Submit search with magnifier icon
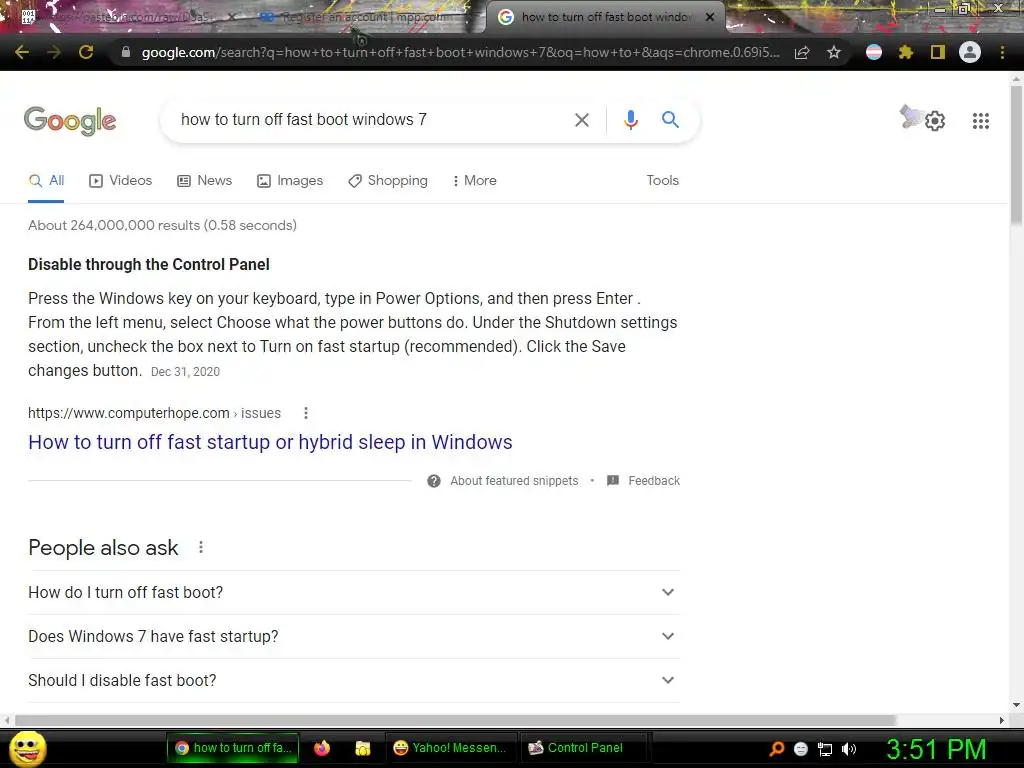This screenshot has width=1024, height=768. point(670,120)
